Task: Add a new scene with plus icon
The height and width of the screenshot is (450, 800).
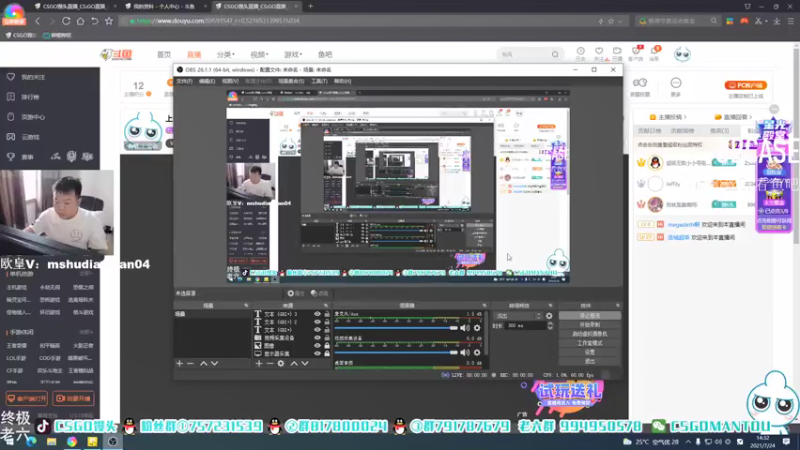Action: coord(179,363)
